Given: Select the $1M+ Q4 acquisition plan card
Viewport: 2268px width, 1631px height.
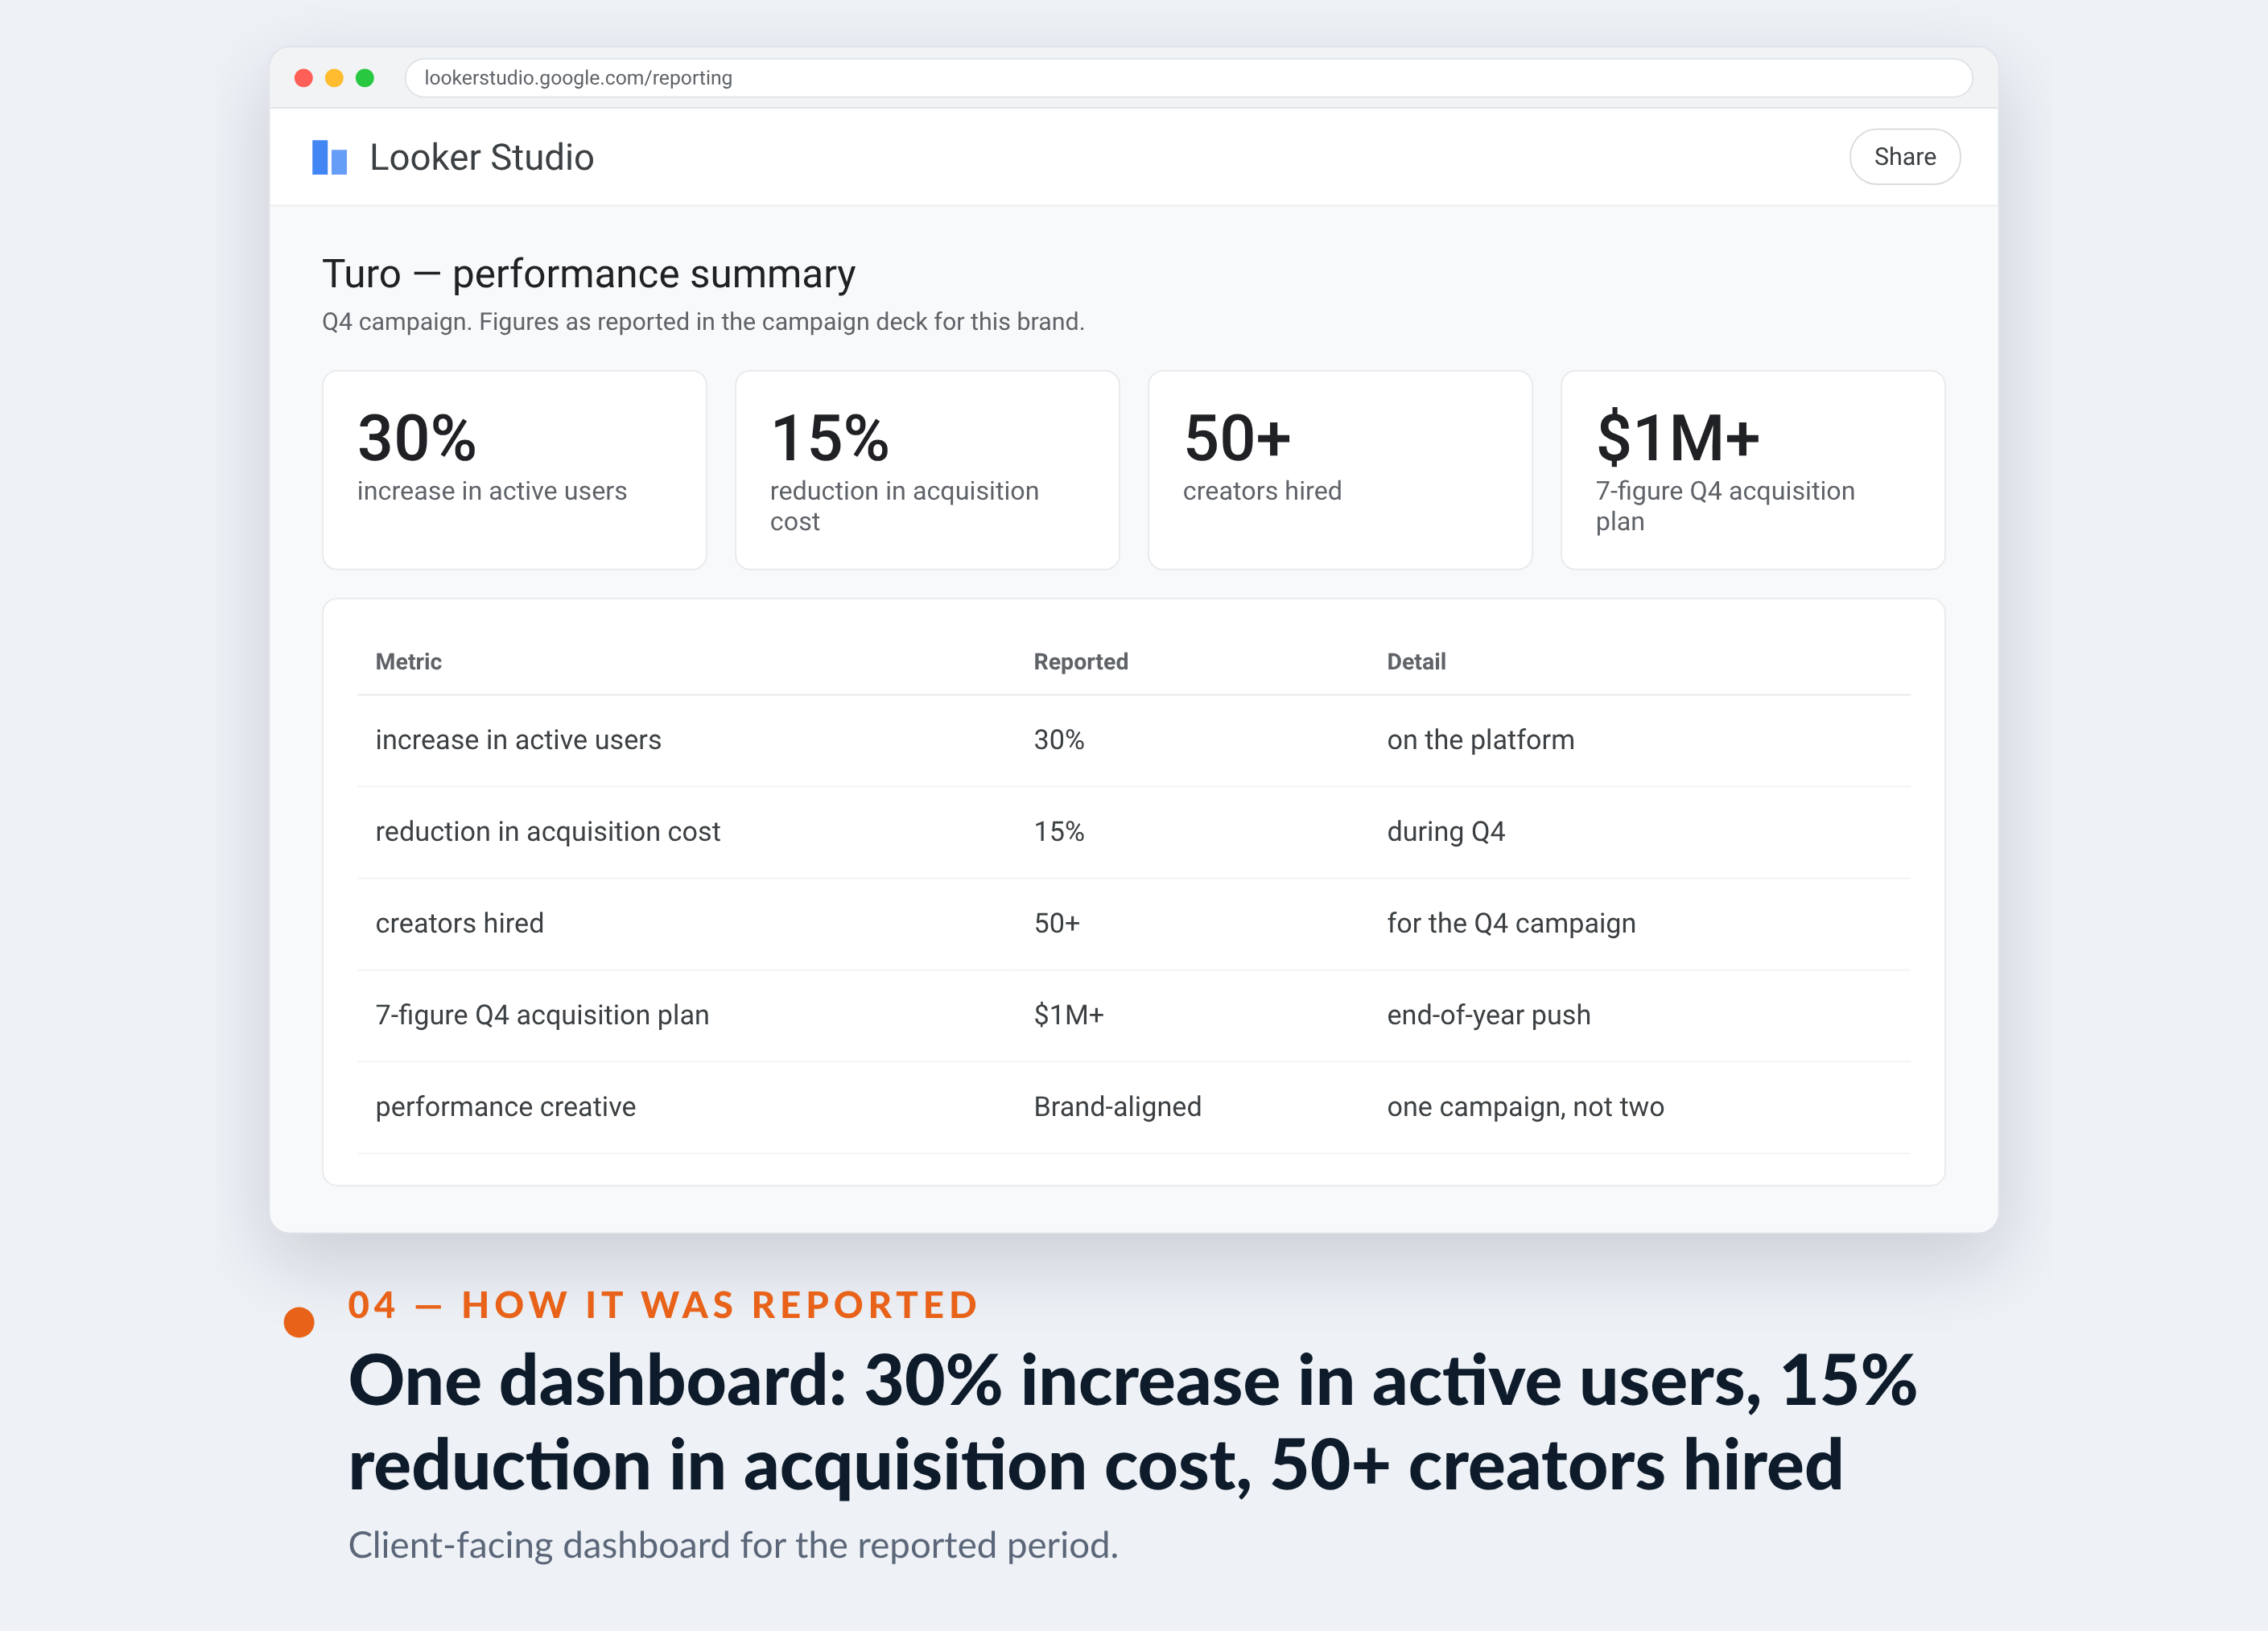Looking at the screenshot, I should [1753, 470].
